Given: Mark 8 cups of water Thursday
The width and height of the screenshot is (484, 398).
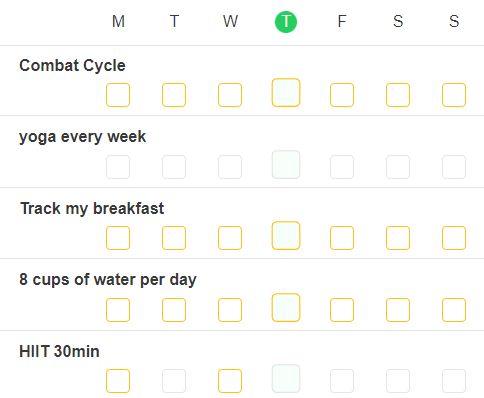Looking at the screenshot, I should (286, 308).
